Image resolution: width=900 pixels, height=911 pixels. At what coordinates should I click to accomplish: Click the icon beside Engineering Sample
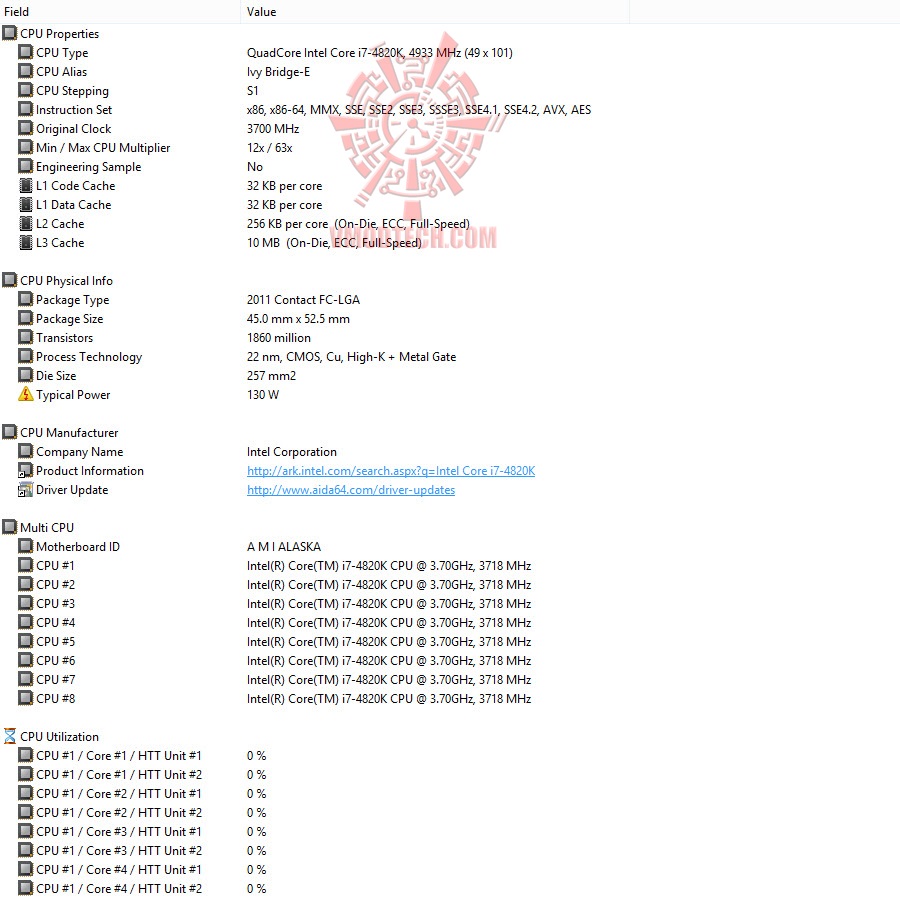click(26, 166)
